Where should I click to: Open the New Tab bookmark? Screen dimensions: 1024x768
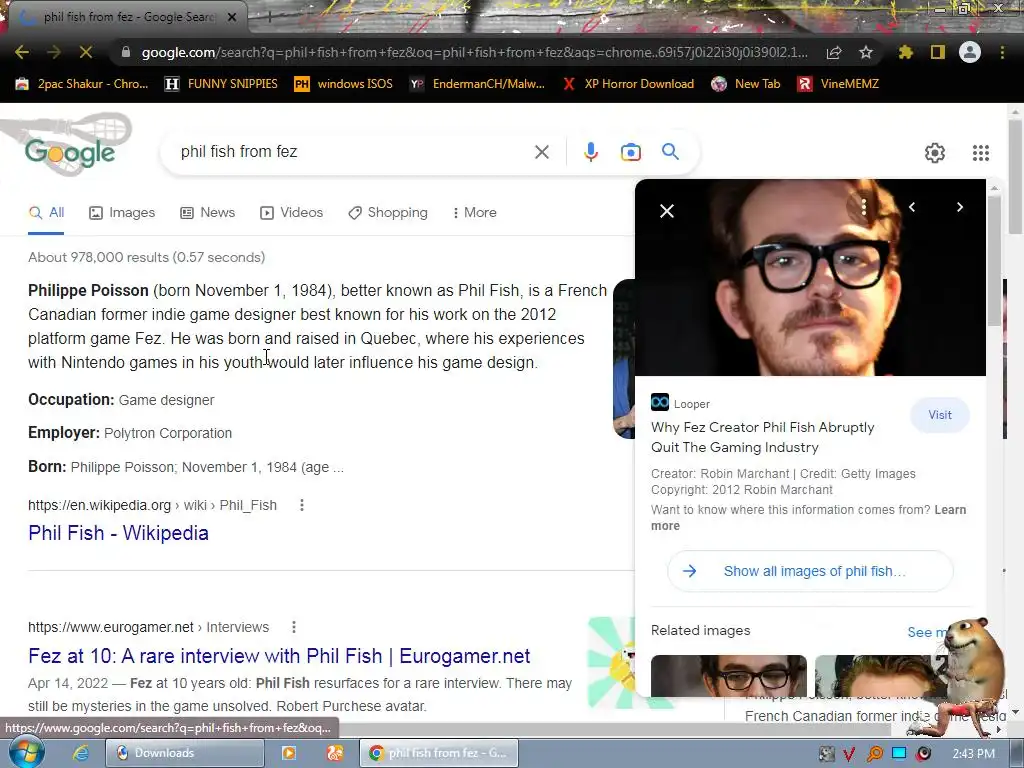[746, 84]
